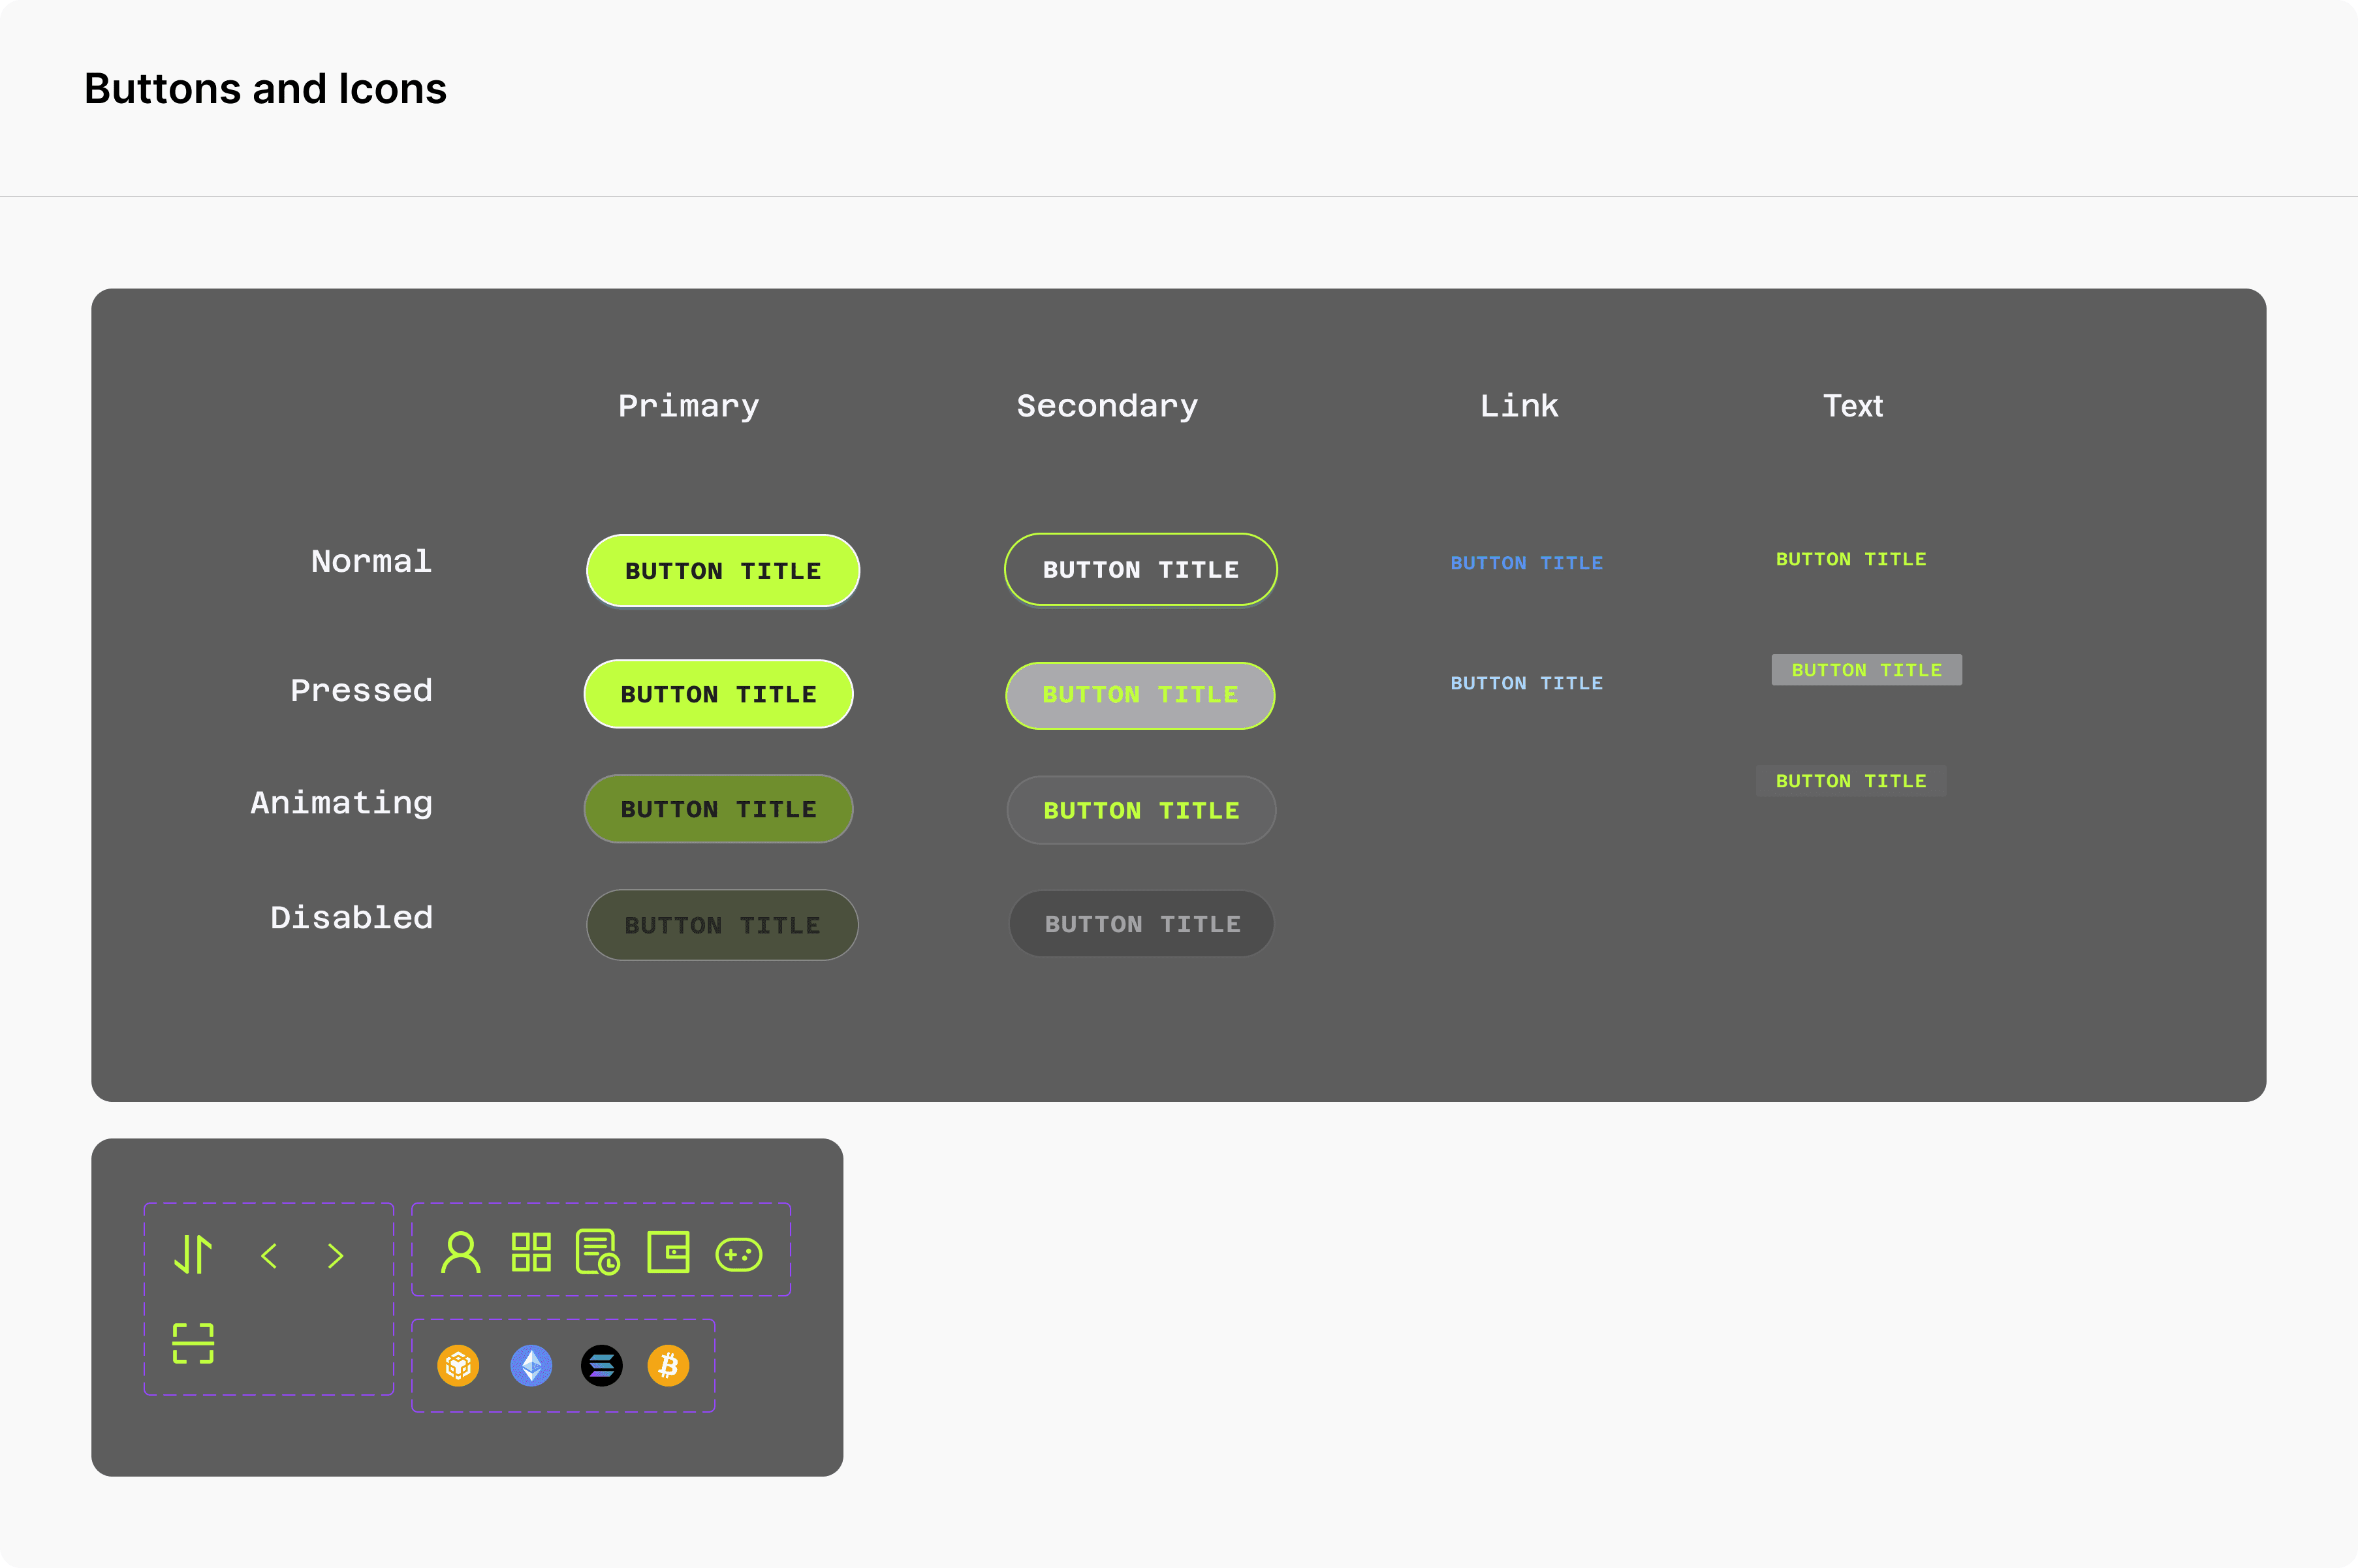The height and width of the screenshot is (1568, 2358).
Task: Click the right chevron forward icon
Action: [x=336, y=1256]
